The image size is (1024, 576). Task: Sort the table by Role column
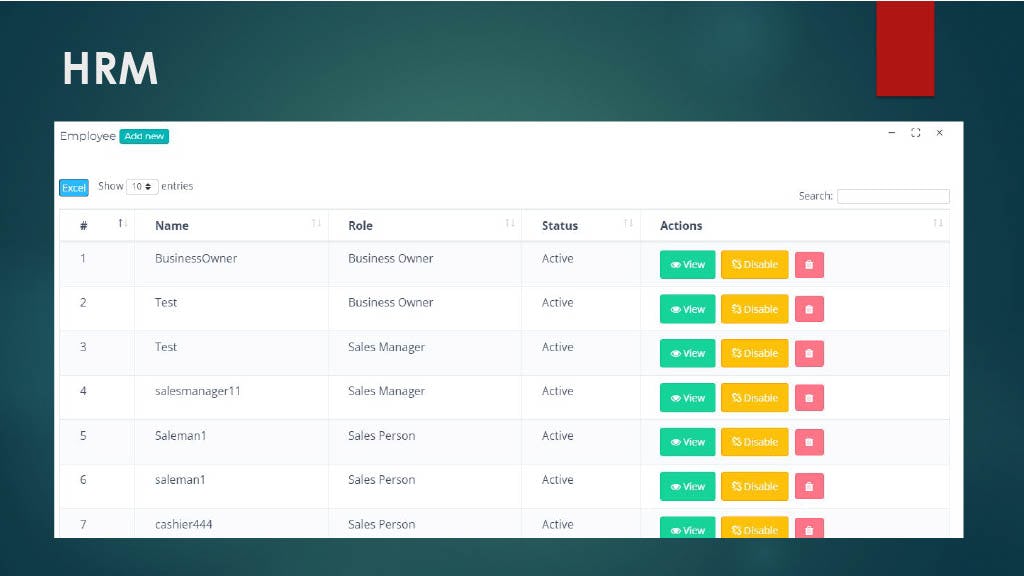(x=360, y=225)
